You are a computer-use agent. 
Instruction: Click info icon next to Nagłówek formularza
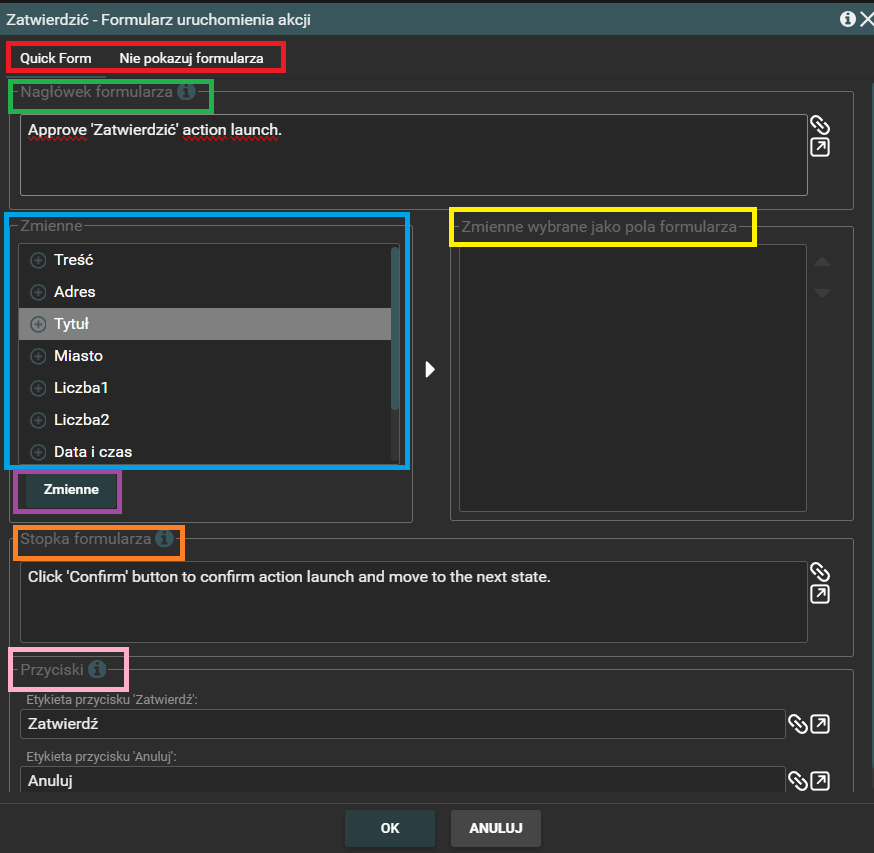[186, 92]
